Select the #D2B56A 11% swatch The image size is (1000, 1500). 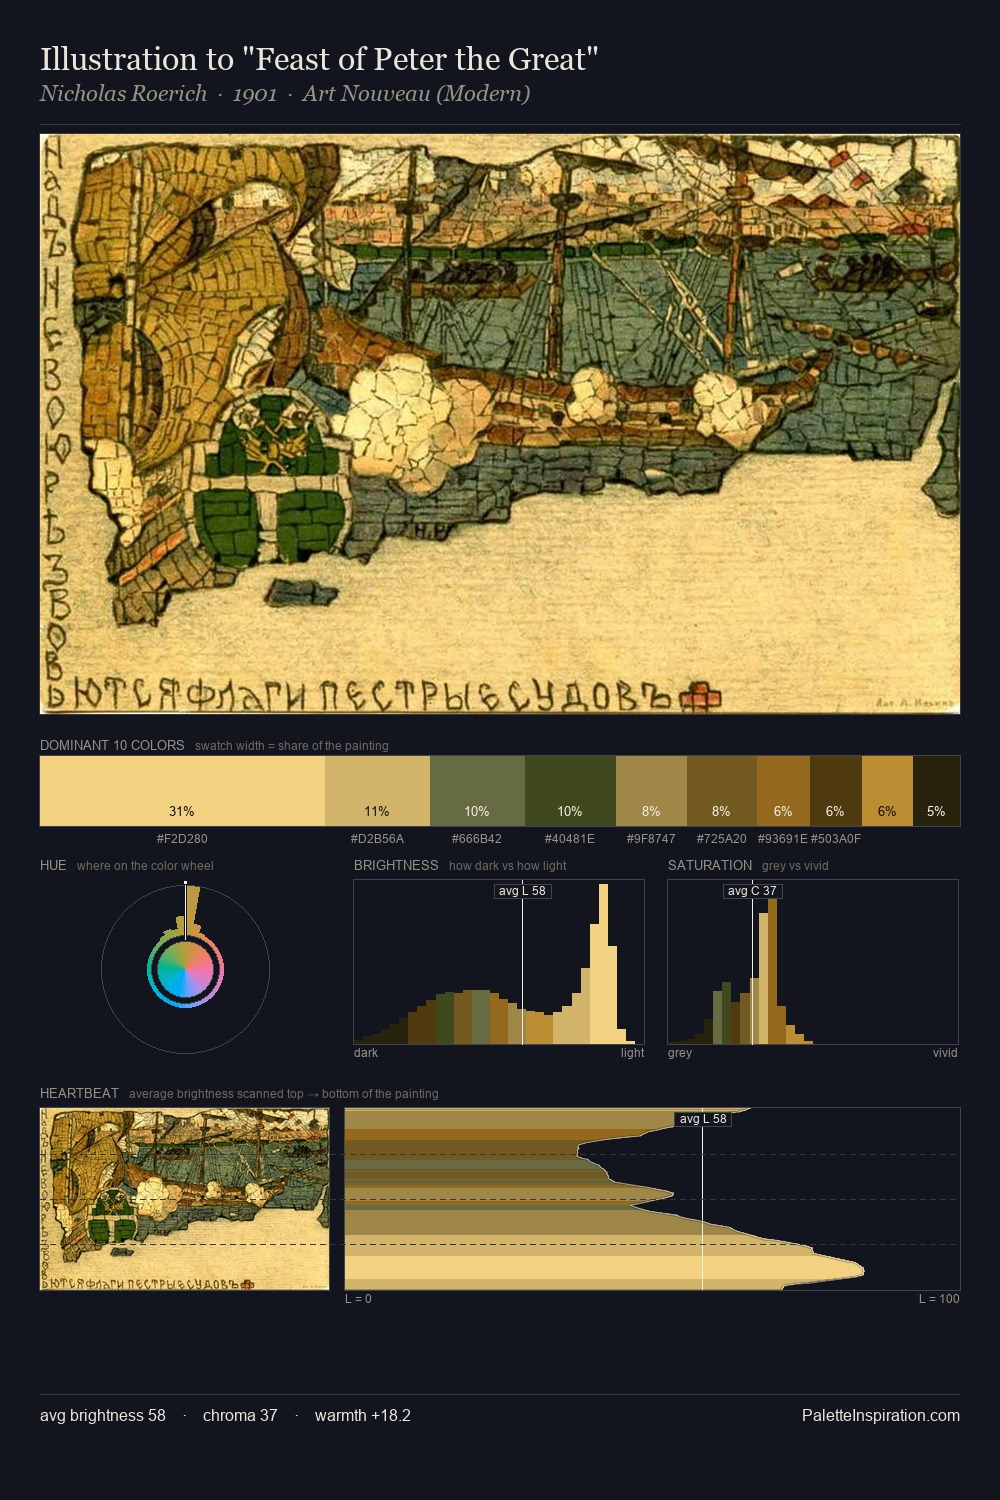377,791
